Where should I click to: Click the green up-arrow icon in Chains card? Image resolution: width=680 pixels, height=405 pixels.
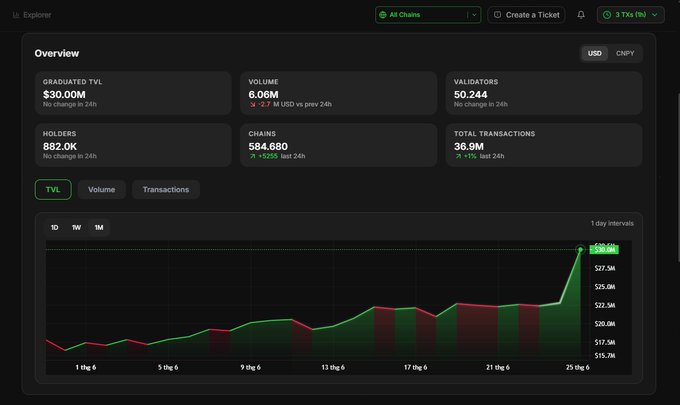[x=252, y=156]
